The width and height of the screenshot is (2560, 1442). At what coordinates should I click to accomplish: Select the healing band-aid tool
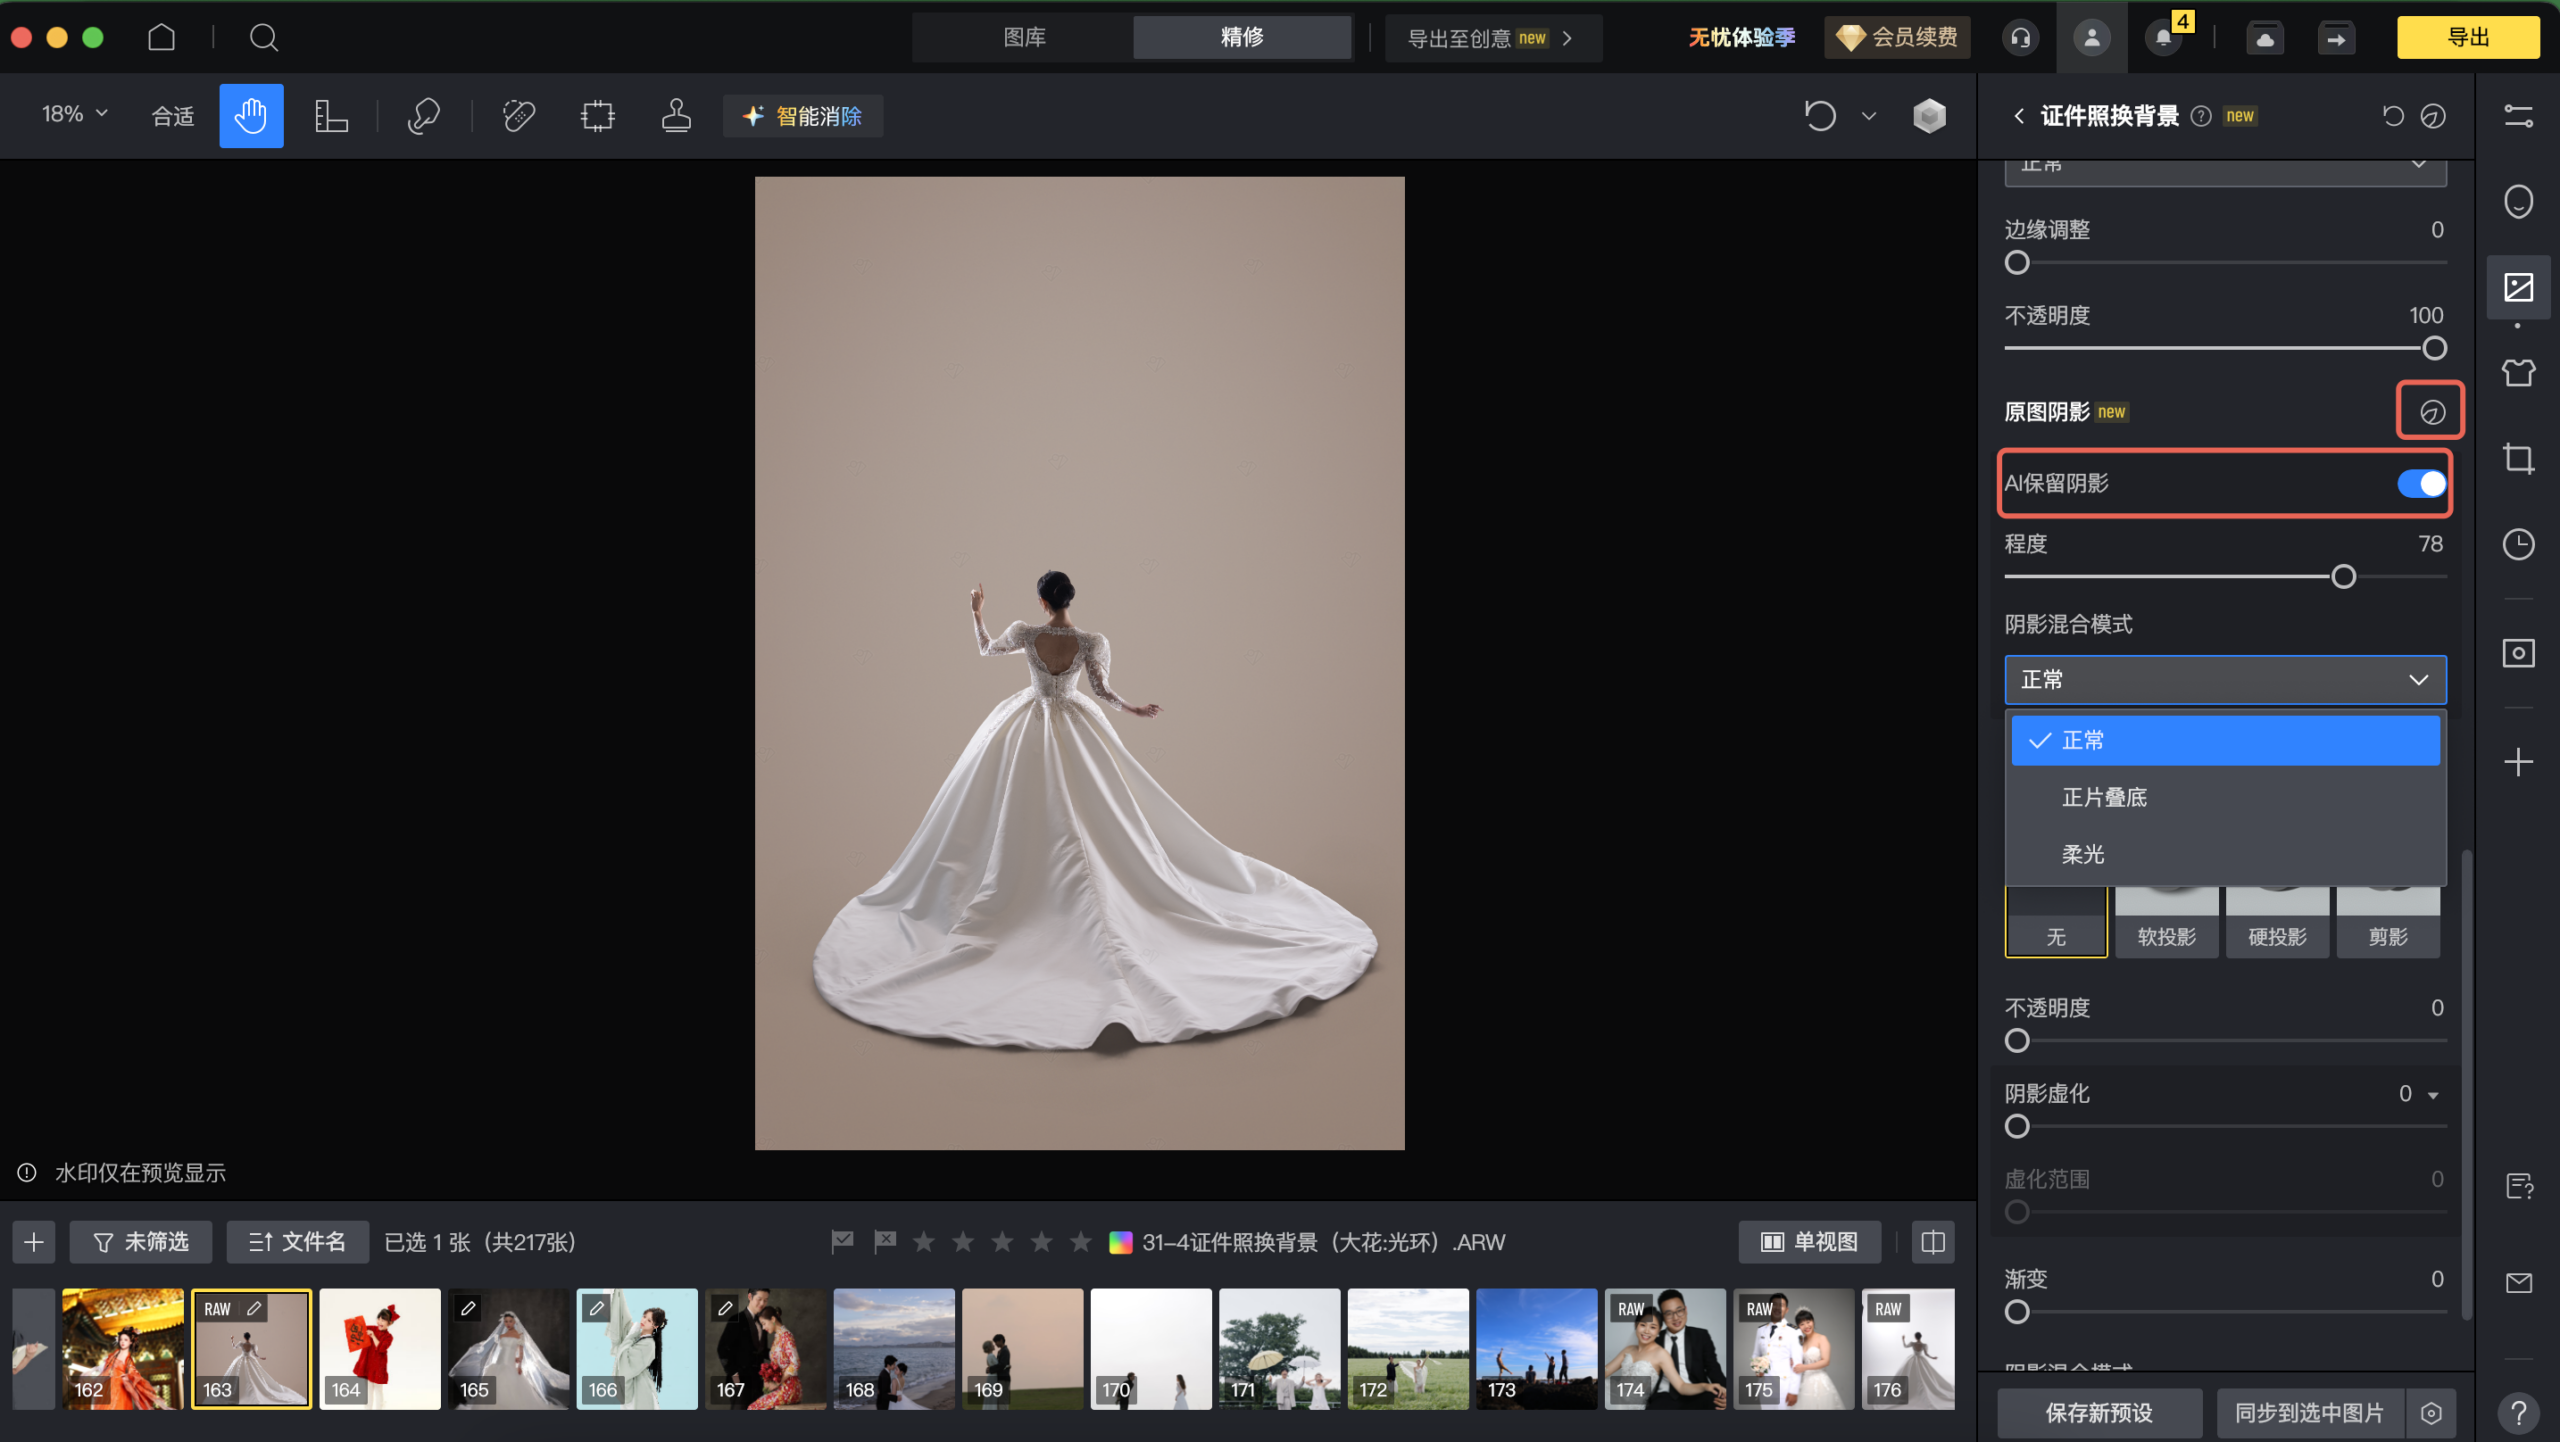click(x=519, y=115)
